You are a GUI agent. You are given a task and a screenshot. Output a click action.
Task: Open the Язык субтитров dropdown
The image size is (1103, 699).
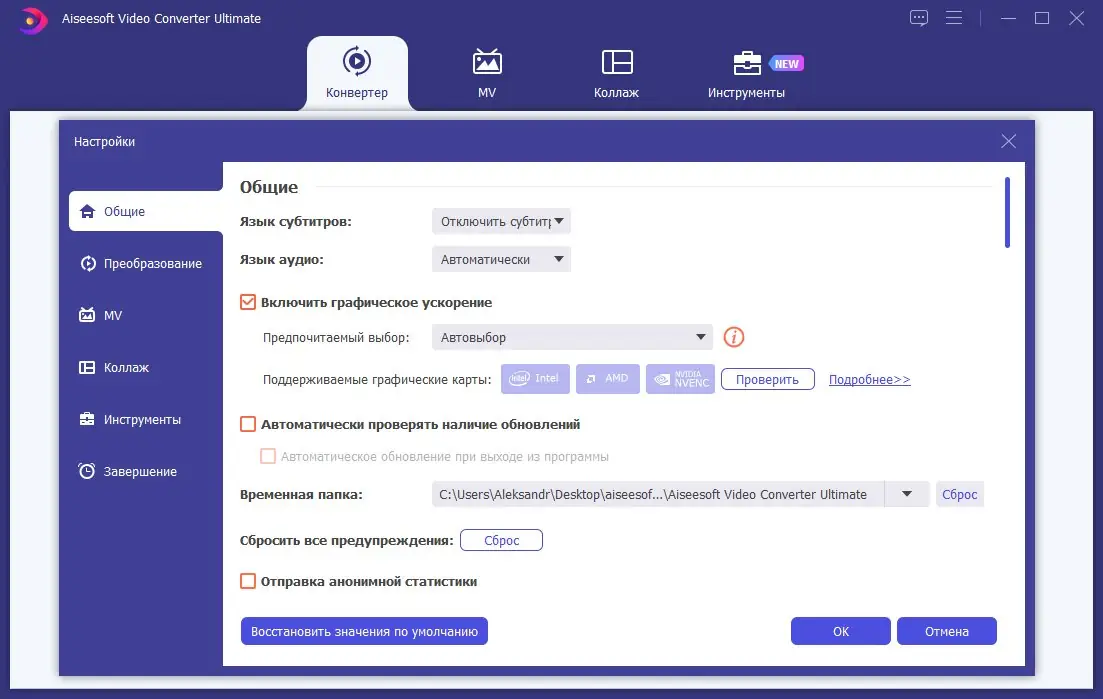point(500,221)
